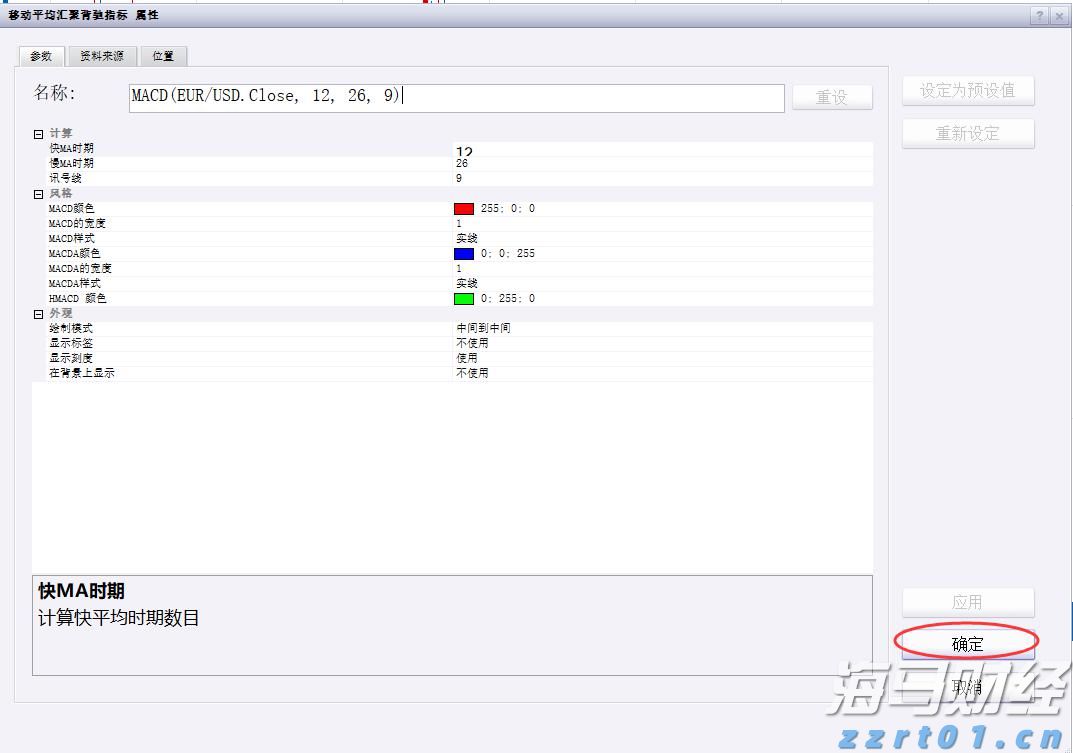Select the 快MA时期 value 12
Image resolution: width=1073 pixels, height=753 pixels.
[464, 151]
